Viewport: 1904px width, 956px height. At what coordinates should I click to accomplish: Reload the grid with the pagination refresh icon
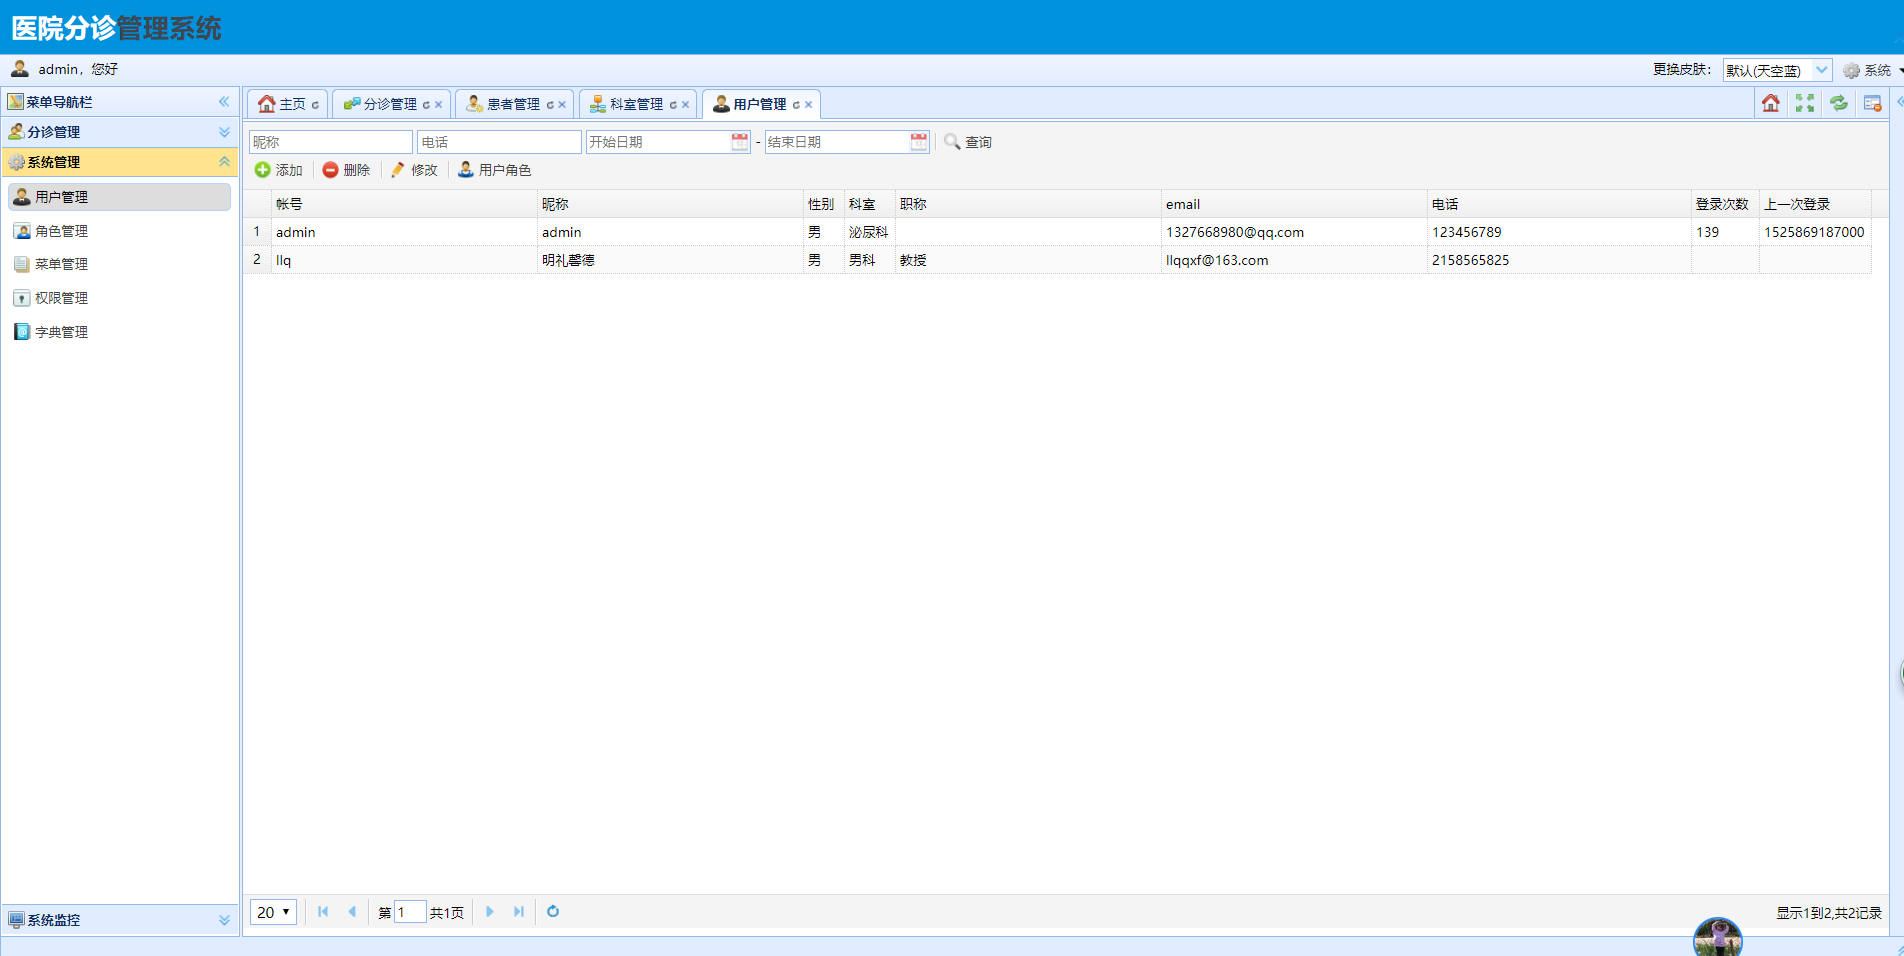point(553,911)
